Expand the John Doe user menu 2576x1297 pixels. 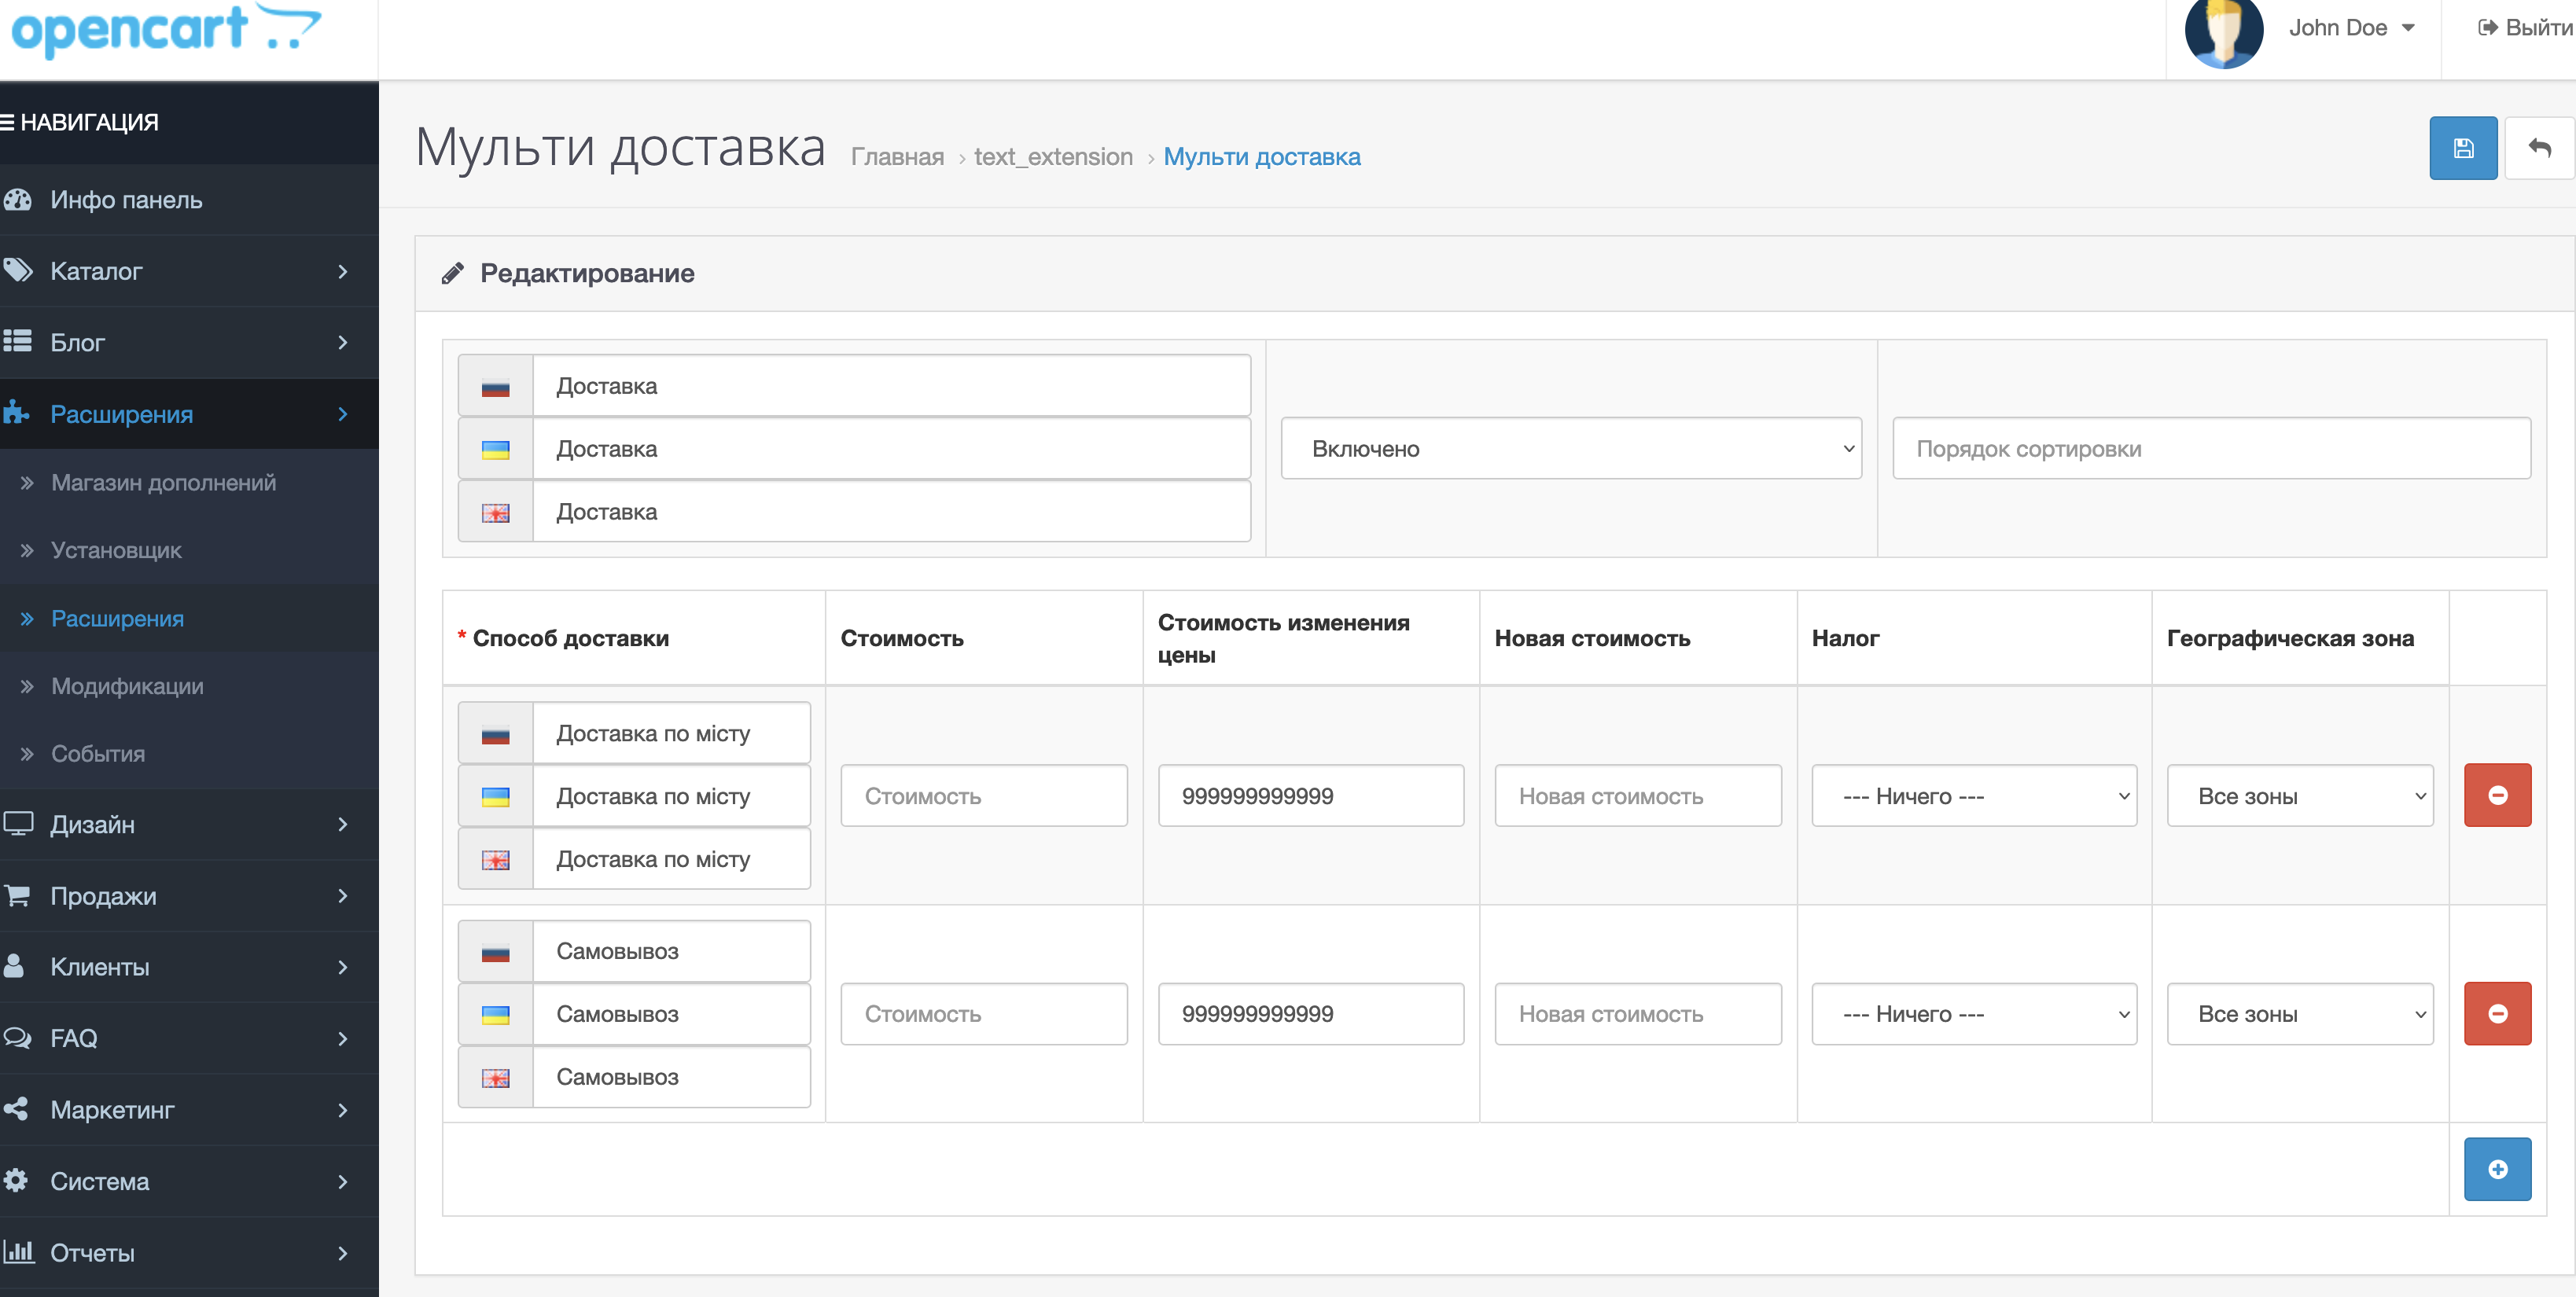(x=2351, y=28)
